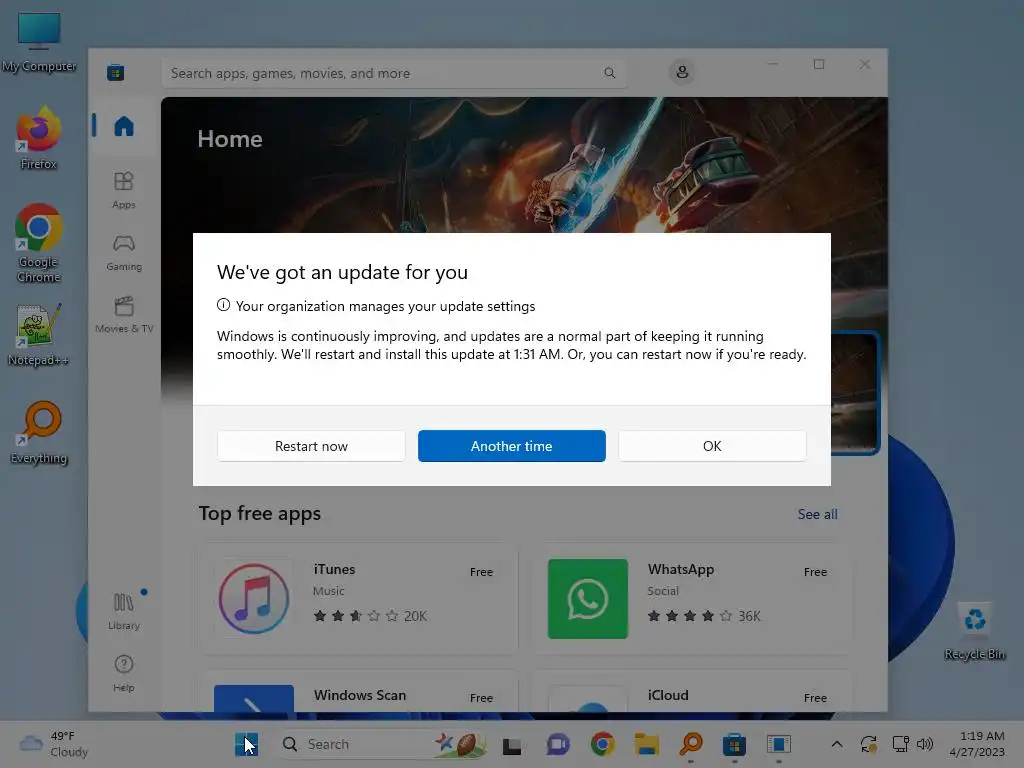Open the Library in Store sidebar
This screenshot has height=768, width=1024.
(x=123, y=611)
